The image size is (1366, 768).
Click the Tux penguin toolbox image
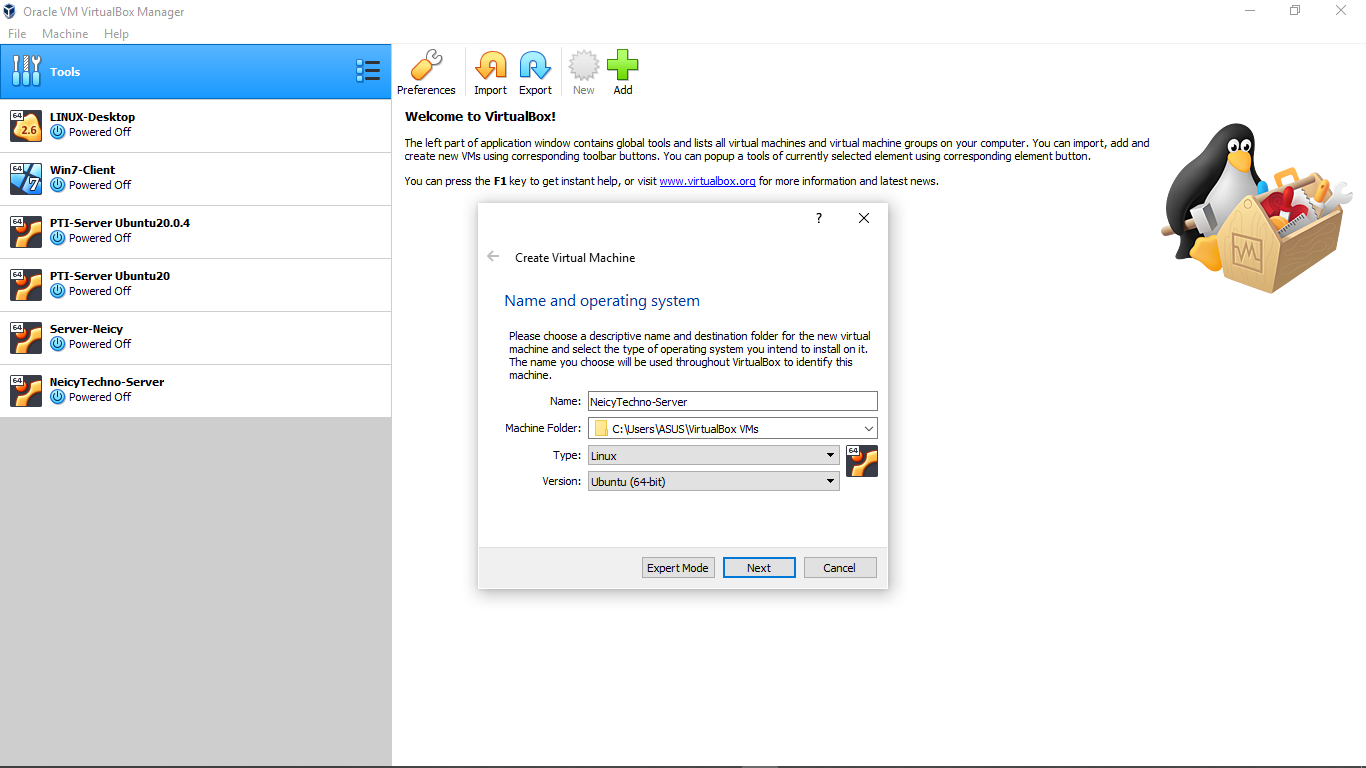pyautogui.click(x=1256, y=208)
